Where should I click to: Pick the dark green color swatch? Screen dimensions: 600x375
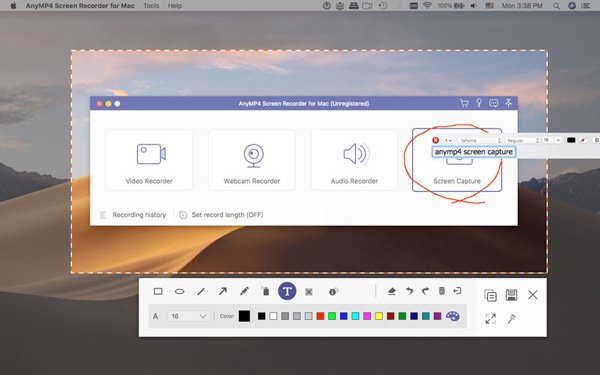click(x=402, y=316)
